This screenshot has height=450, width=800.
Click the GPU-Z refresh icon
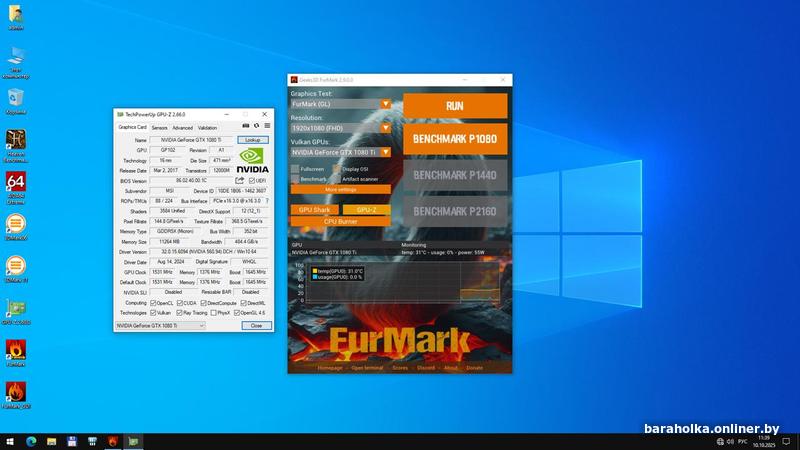[x=256, y=126]
